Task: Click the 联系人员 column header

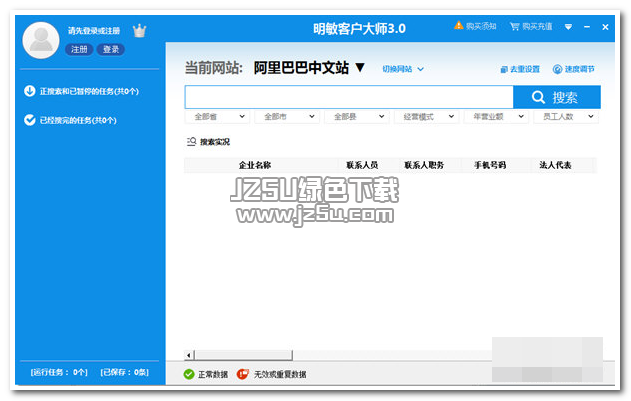Action: click(362, 165)
